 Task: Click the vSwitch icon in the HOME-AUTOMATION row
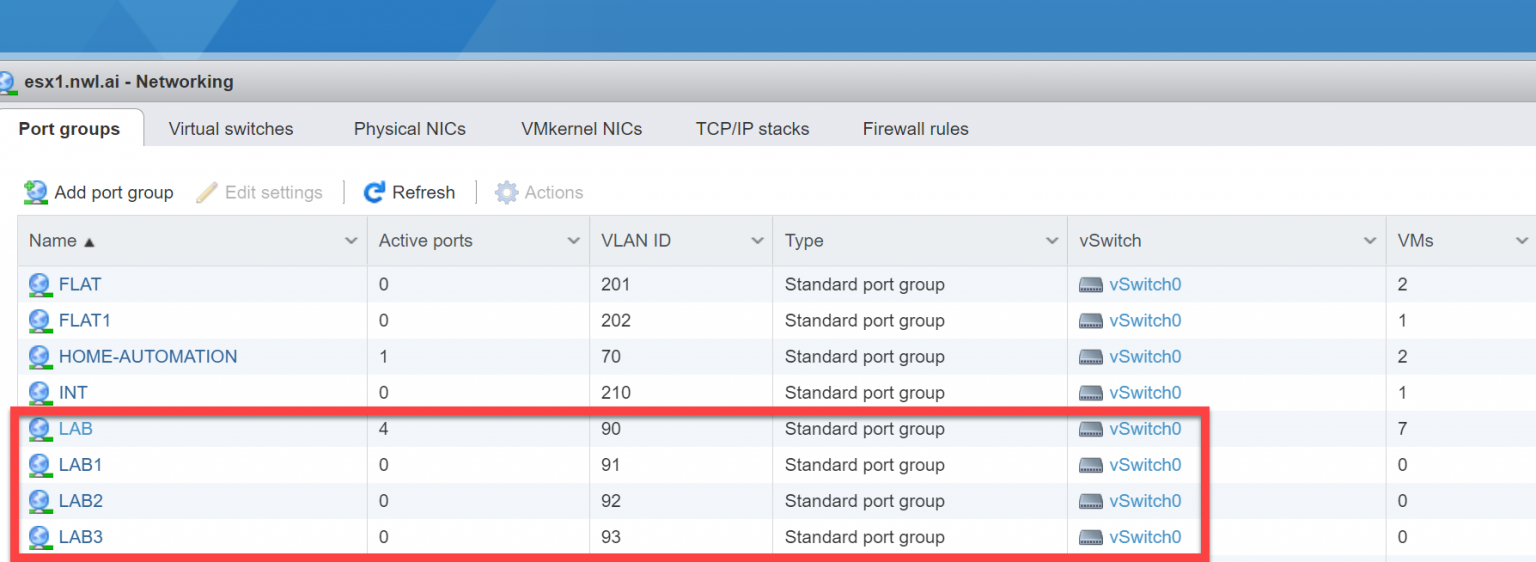tap(1091, 357)
